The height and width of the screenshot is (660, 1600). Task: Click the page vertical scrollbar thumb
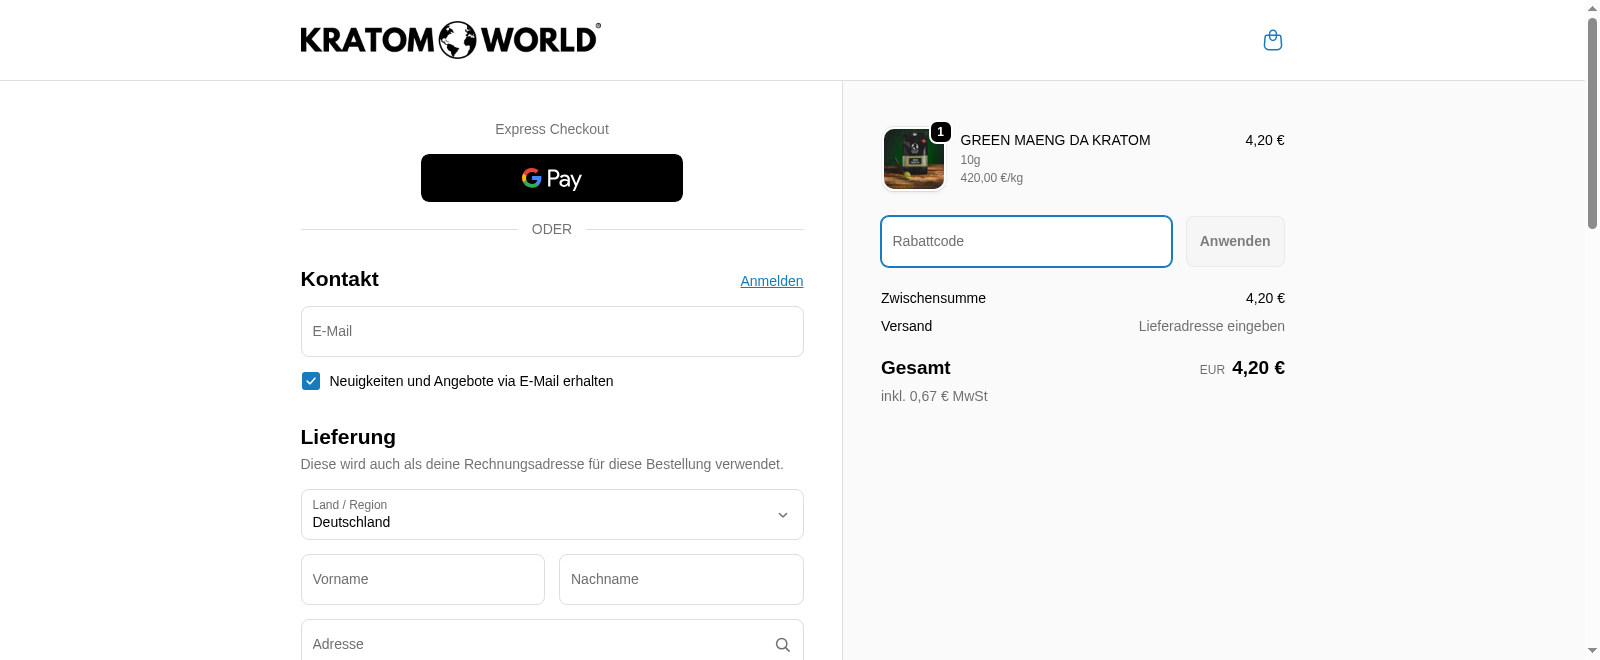point(1592,122)
